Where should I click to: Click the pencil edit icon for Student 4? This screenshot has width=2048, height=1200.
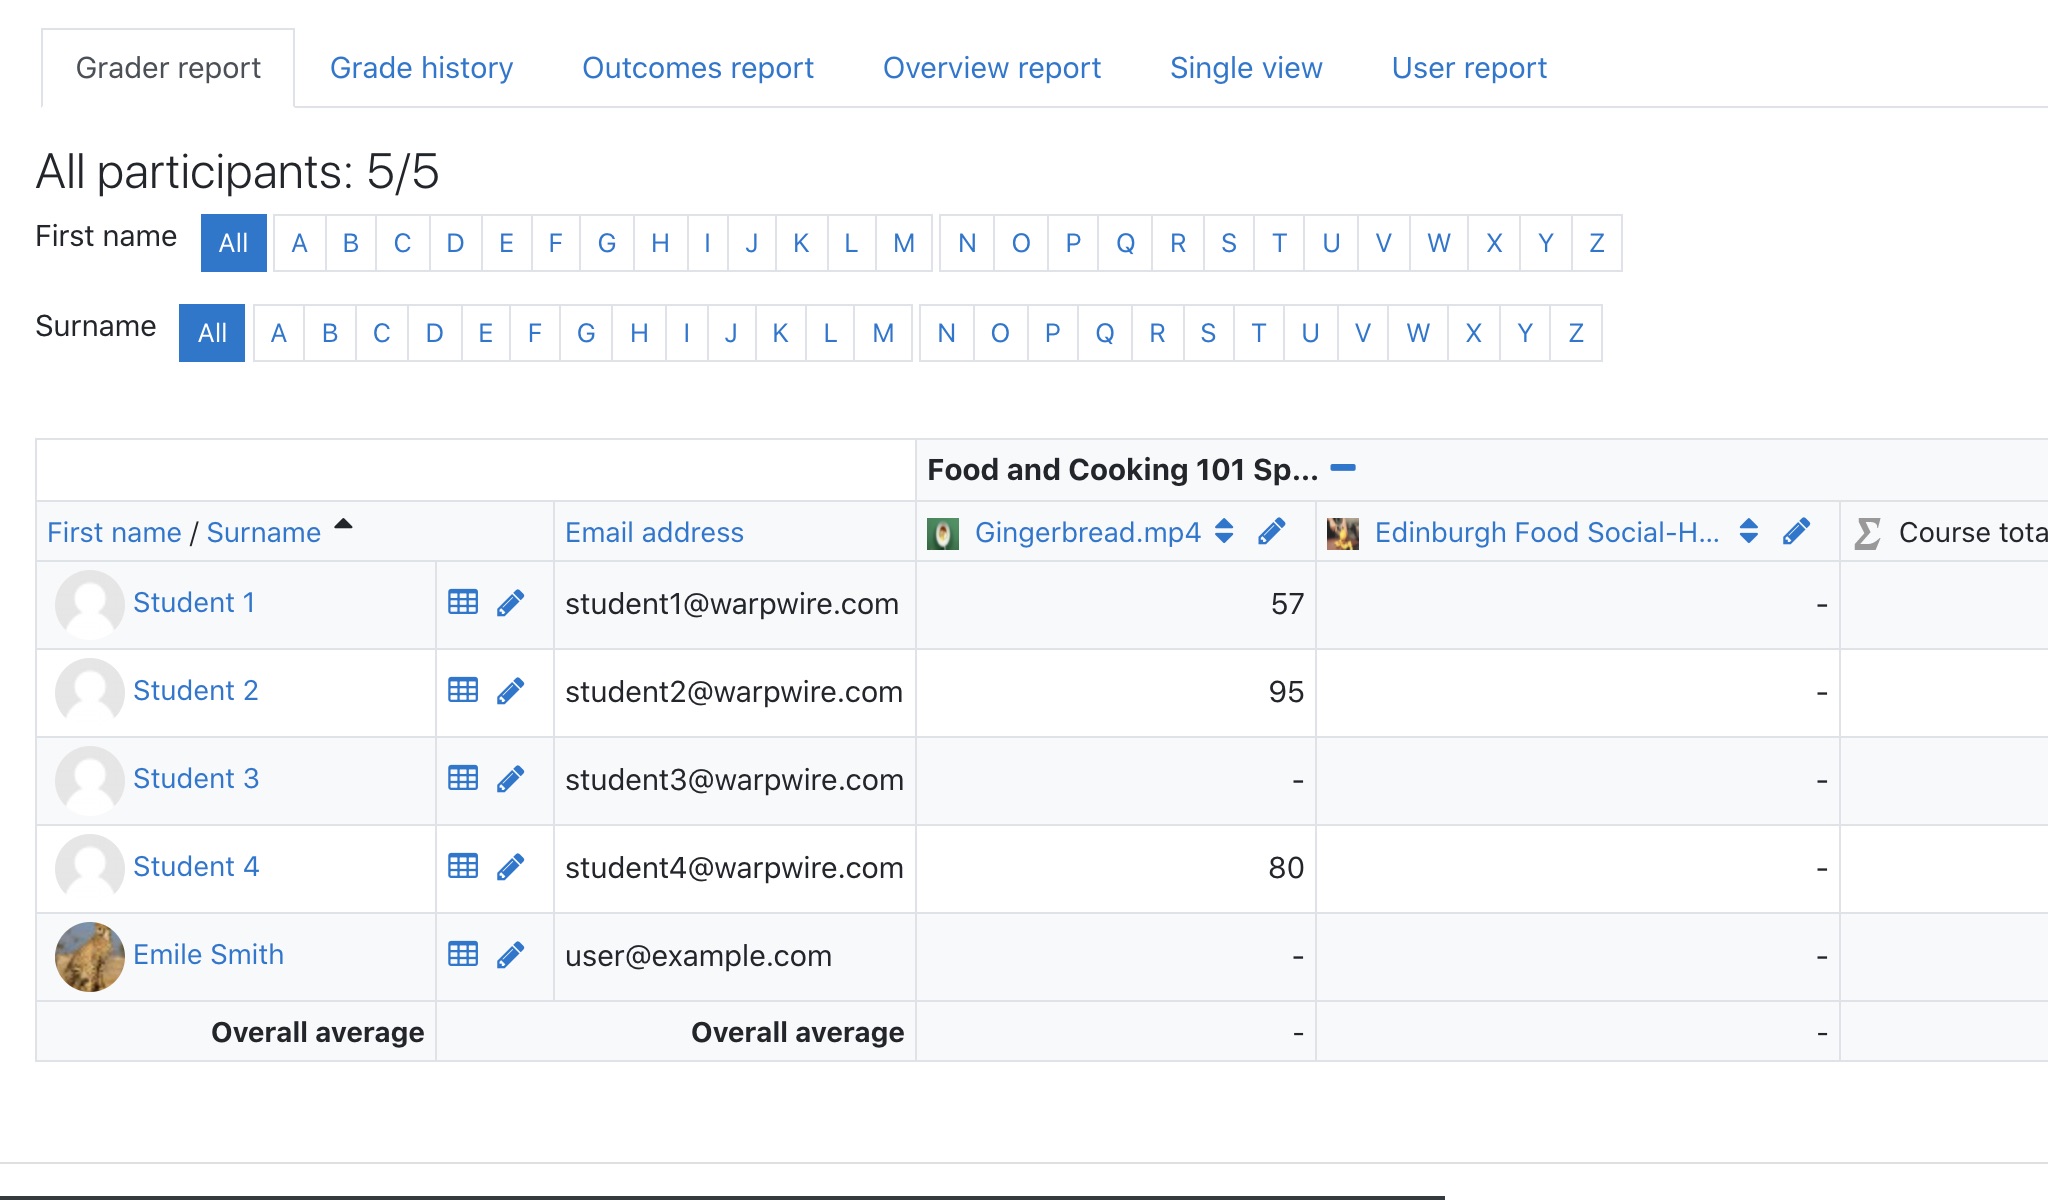coord(510,867)
